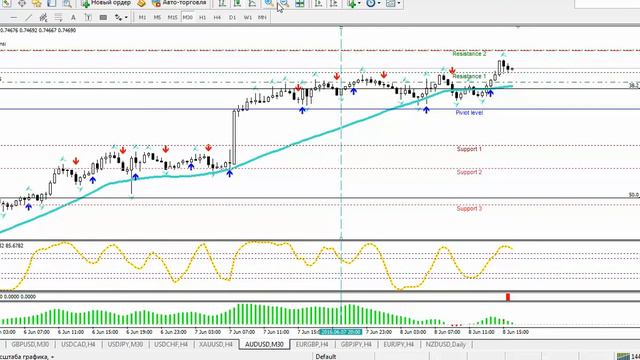Select the M30 timeframe button
This screenshot has width=640, height=360.
187,18
